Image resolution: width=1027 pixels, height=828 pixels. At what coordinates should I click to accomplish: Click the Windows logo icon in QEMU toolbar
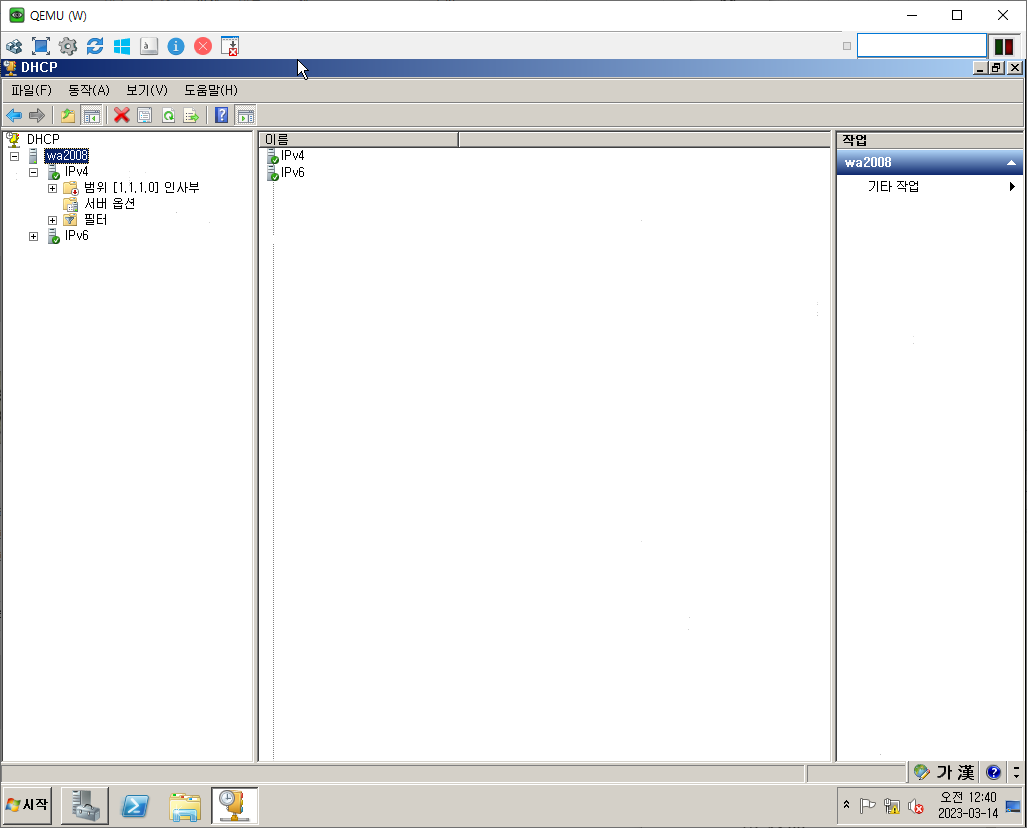[122, 47]
